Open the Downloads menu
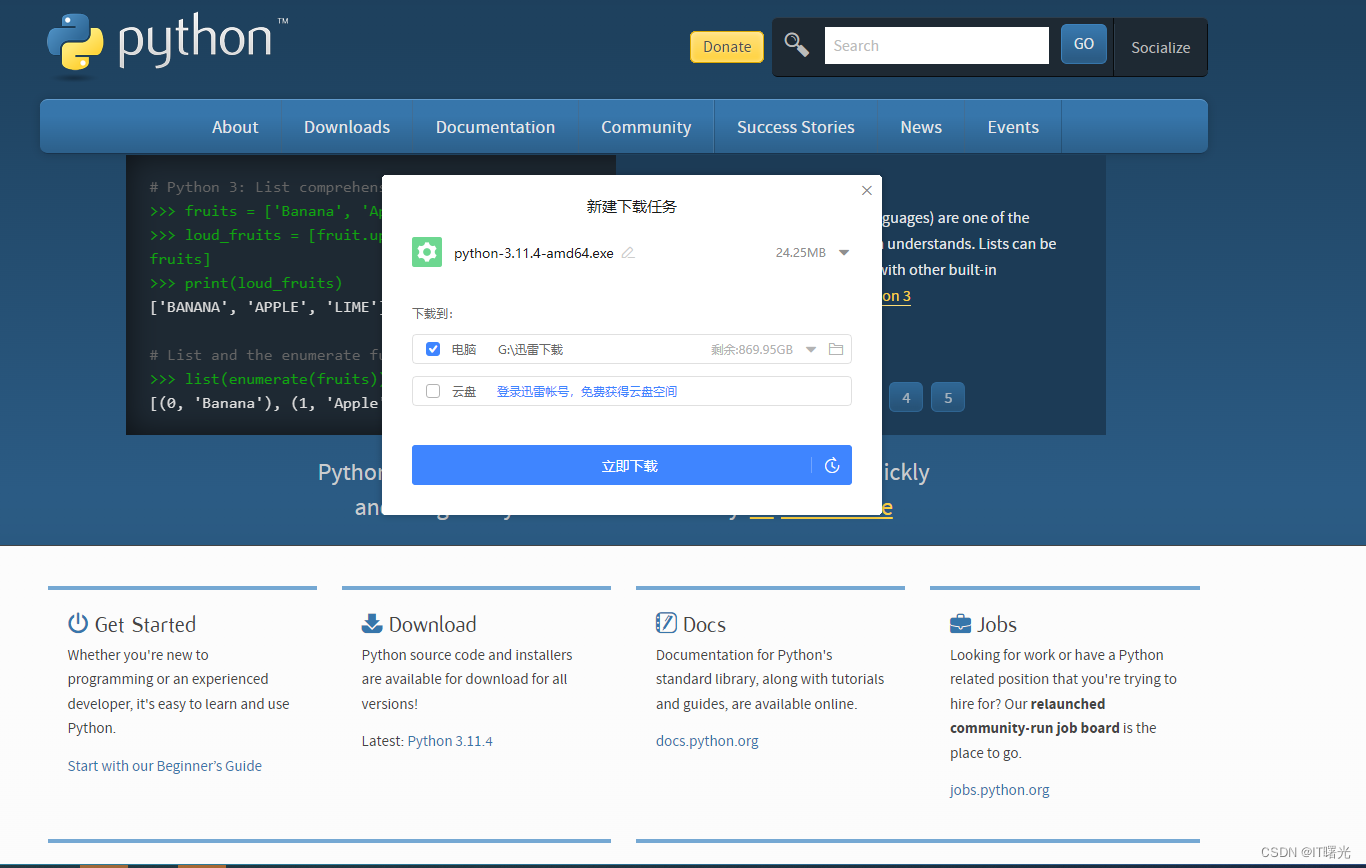 coord(347,127)
